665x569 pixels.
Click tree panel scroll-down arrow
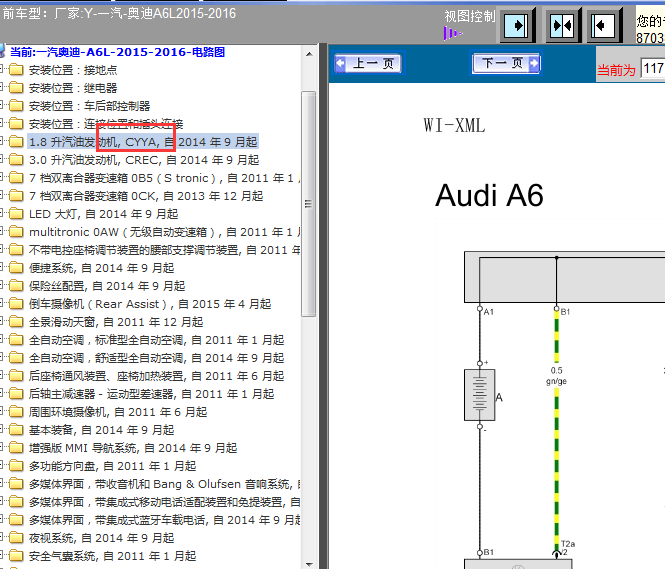[x=309, y=564]
